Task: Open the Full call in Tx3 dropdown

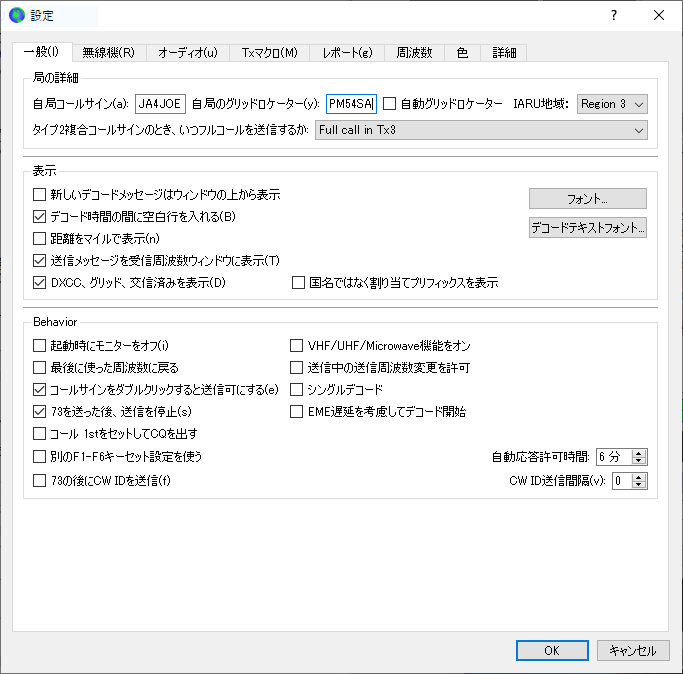Action: [481, 130]
